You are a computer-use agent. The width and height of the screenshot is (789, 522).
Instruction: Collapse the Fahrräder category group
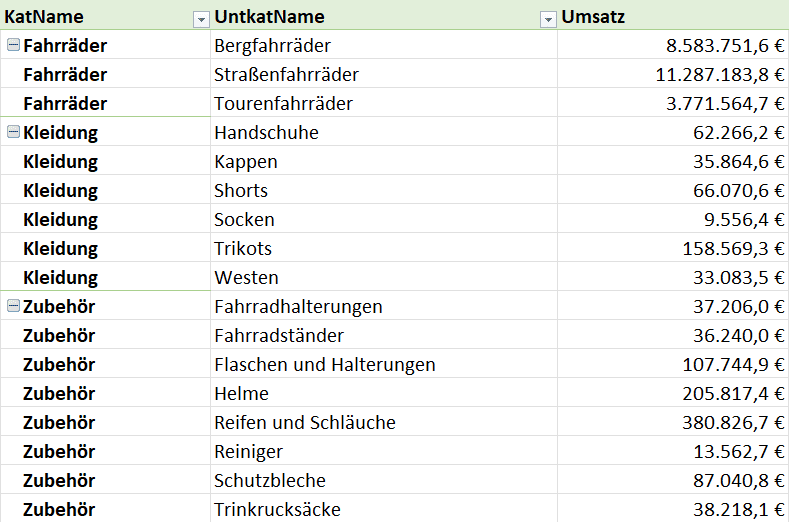pos(13,45)
